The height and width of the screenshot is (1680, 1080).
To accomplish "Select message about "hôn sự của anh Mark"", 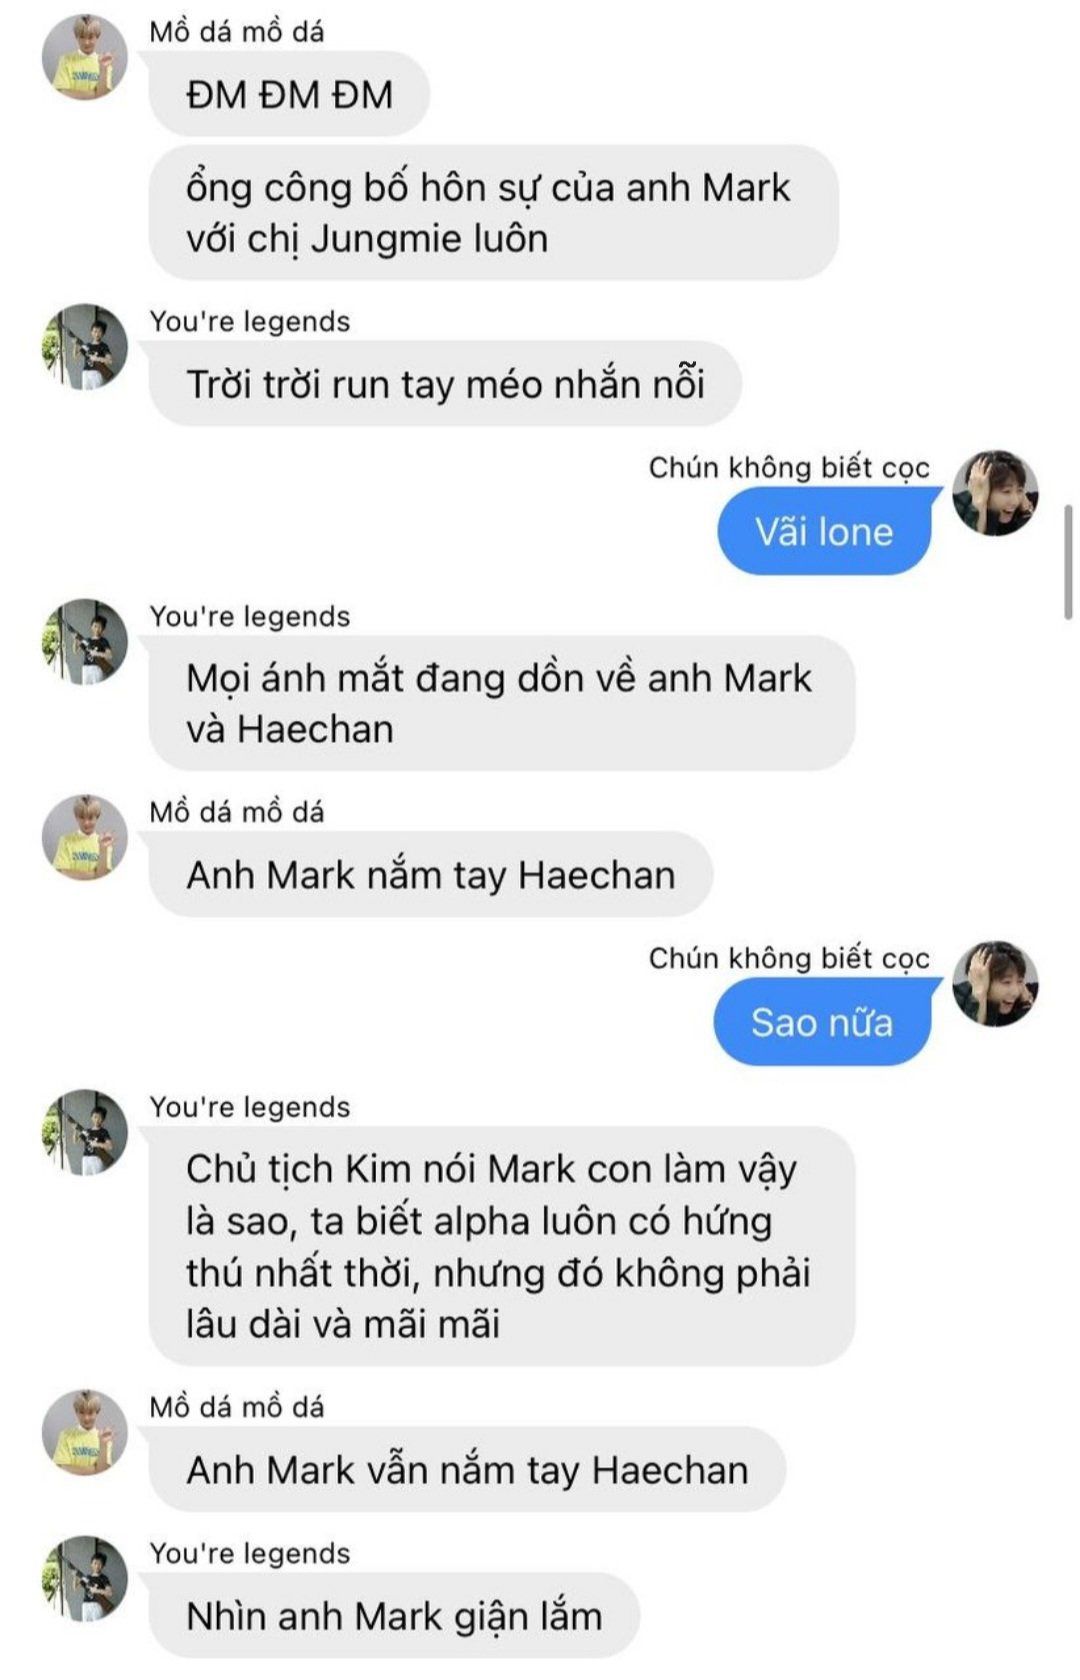I will [x=493, y=213].
